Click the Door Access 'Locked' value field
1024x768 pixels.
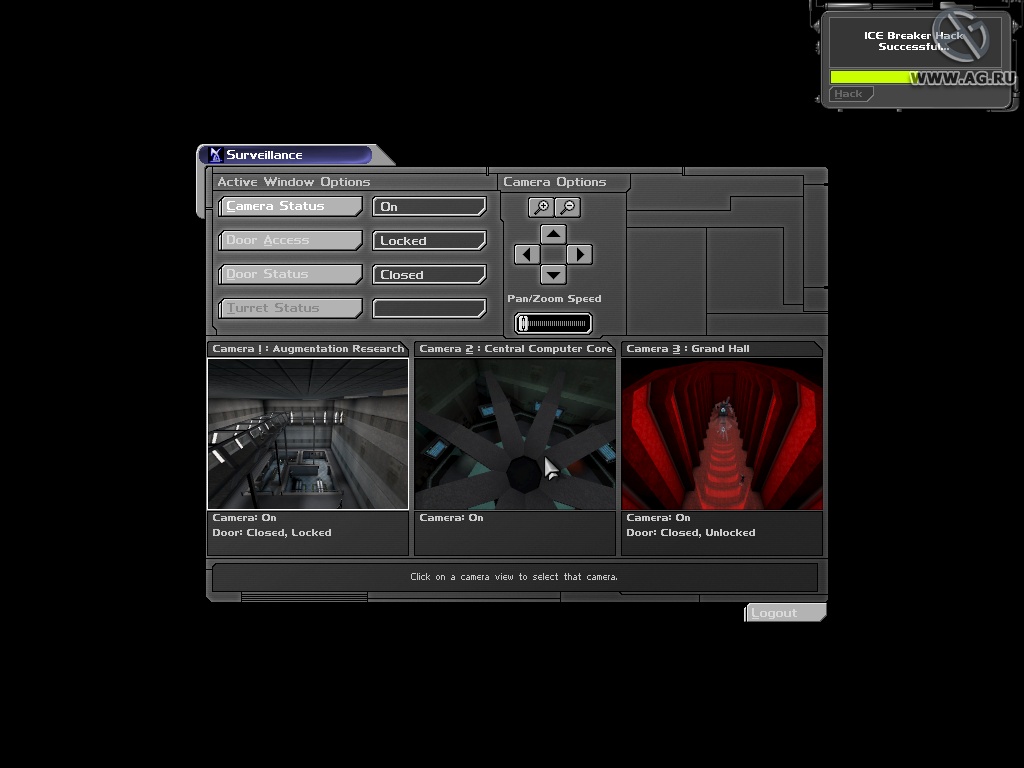click(429, 241)
